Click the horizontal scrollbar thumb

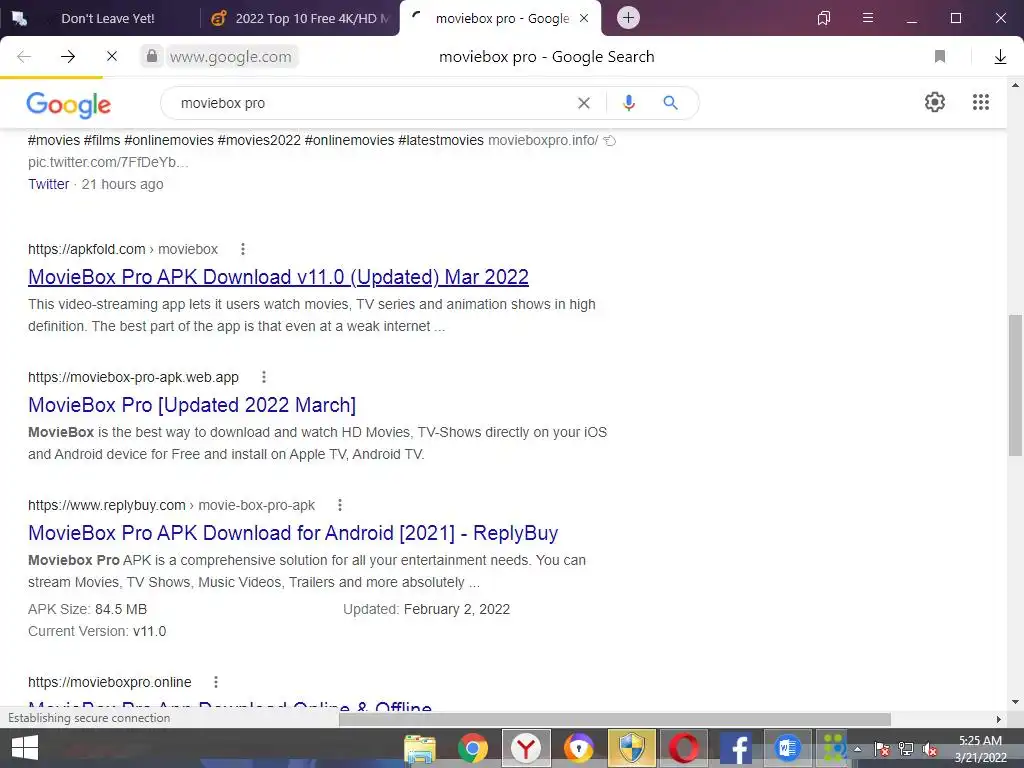point(615,719)
